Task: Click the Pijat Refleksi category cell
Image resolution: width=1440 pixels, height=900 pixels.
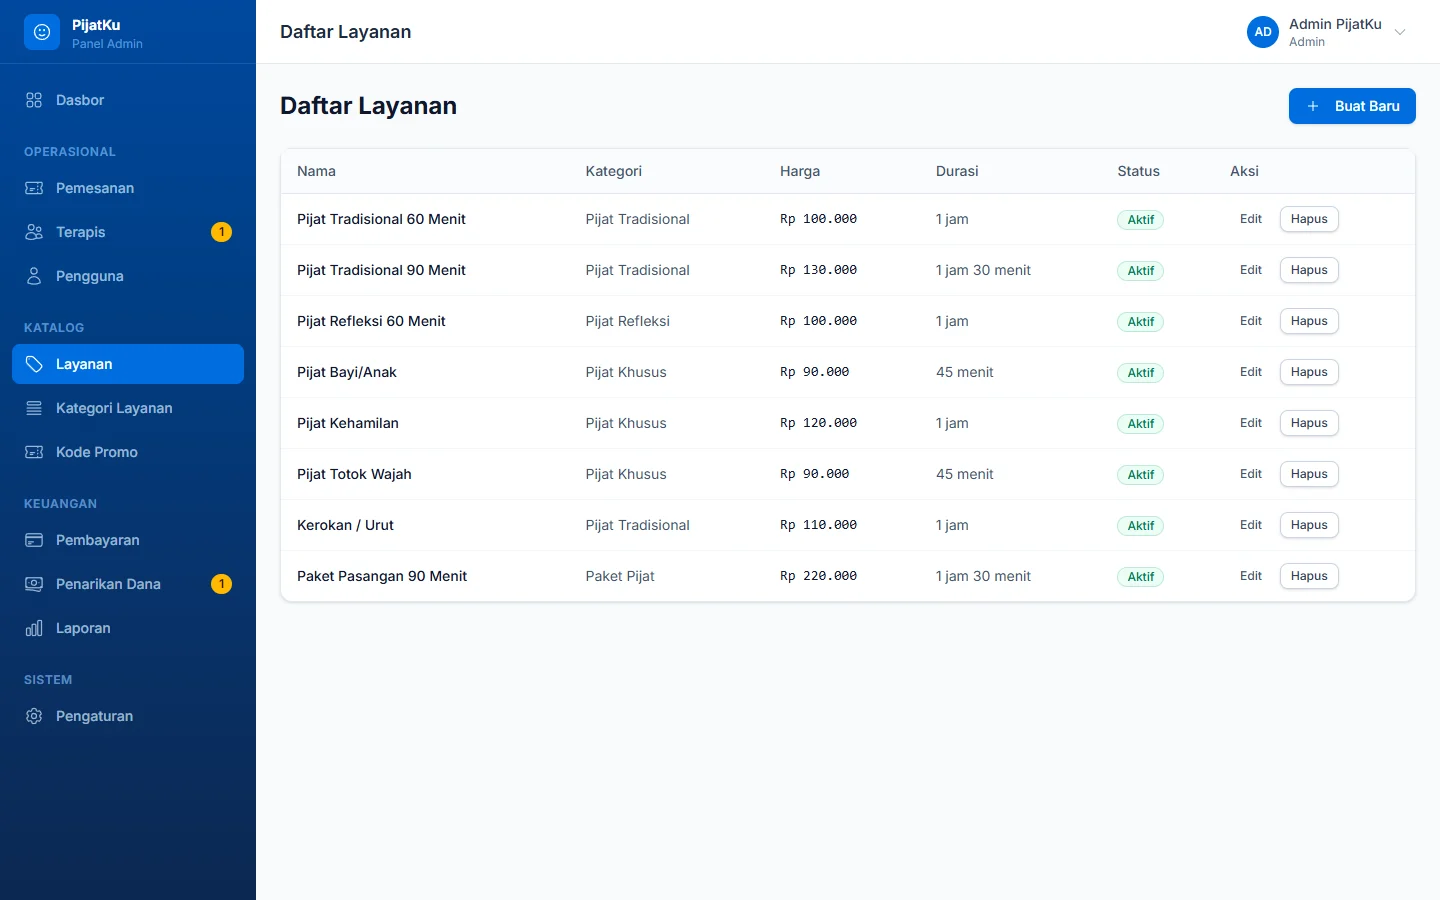Action: 628,321
